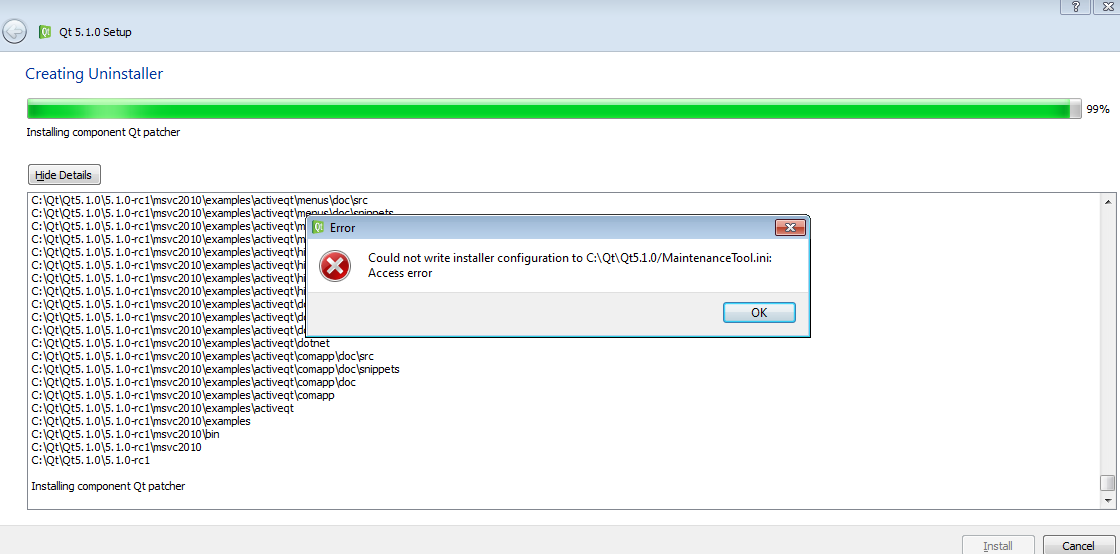Click the question mark help button
The height and width of the screenshot is (554, 1120).
click(x=1075, y=6)
